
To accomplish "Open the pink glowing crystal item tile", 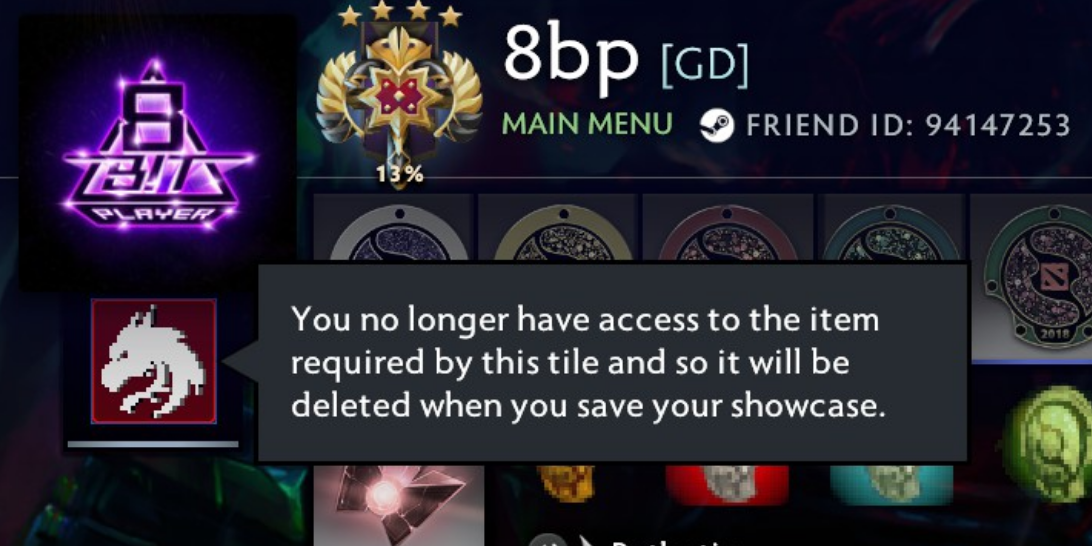I will [x=399, y=503].
